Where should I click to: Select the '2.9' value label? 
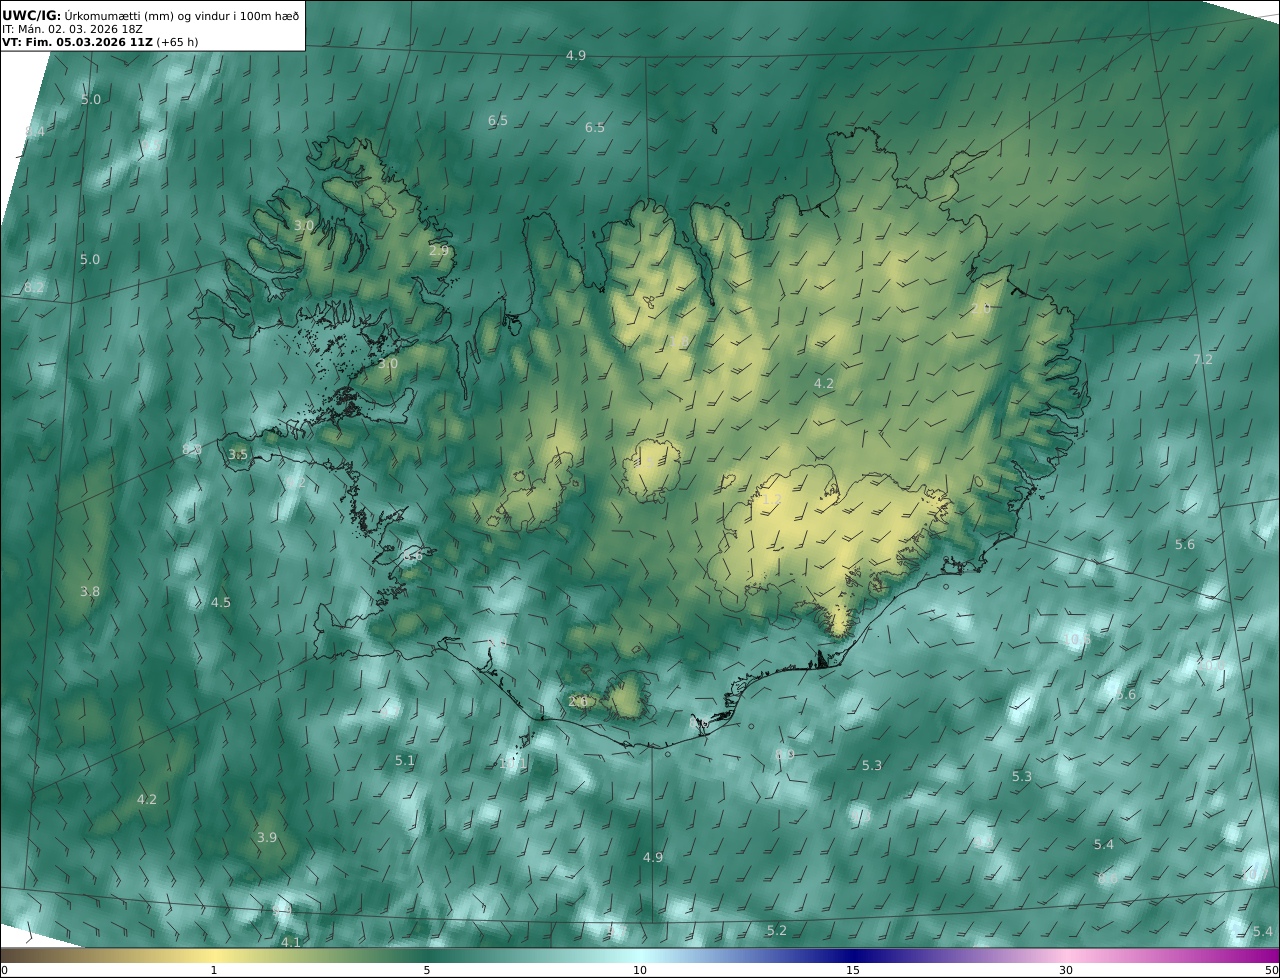tap(439, 250)
